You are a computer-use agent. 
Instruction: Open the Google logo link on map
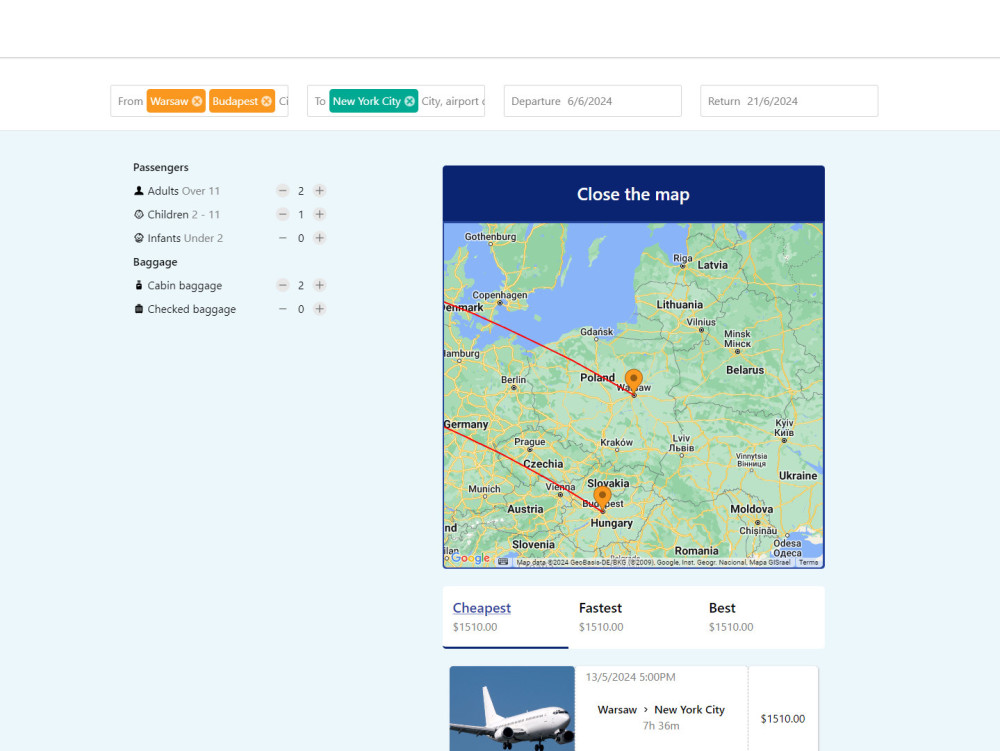pyautogui.click(x=470, y=558)
